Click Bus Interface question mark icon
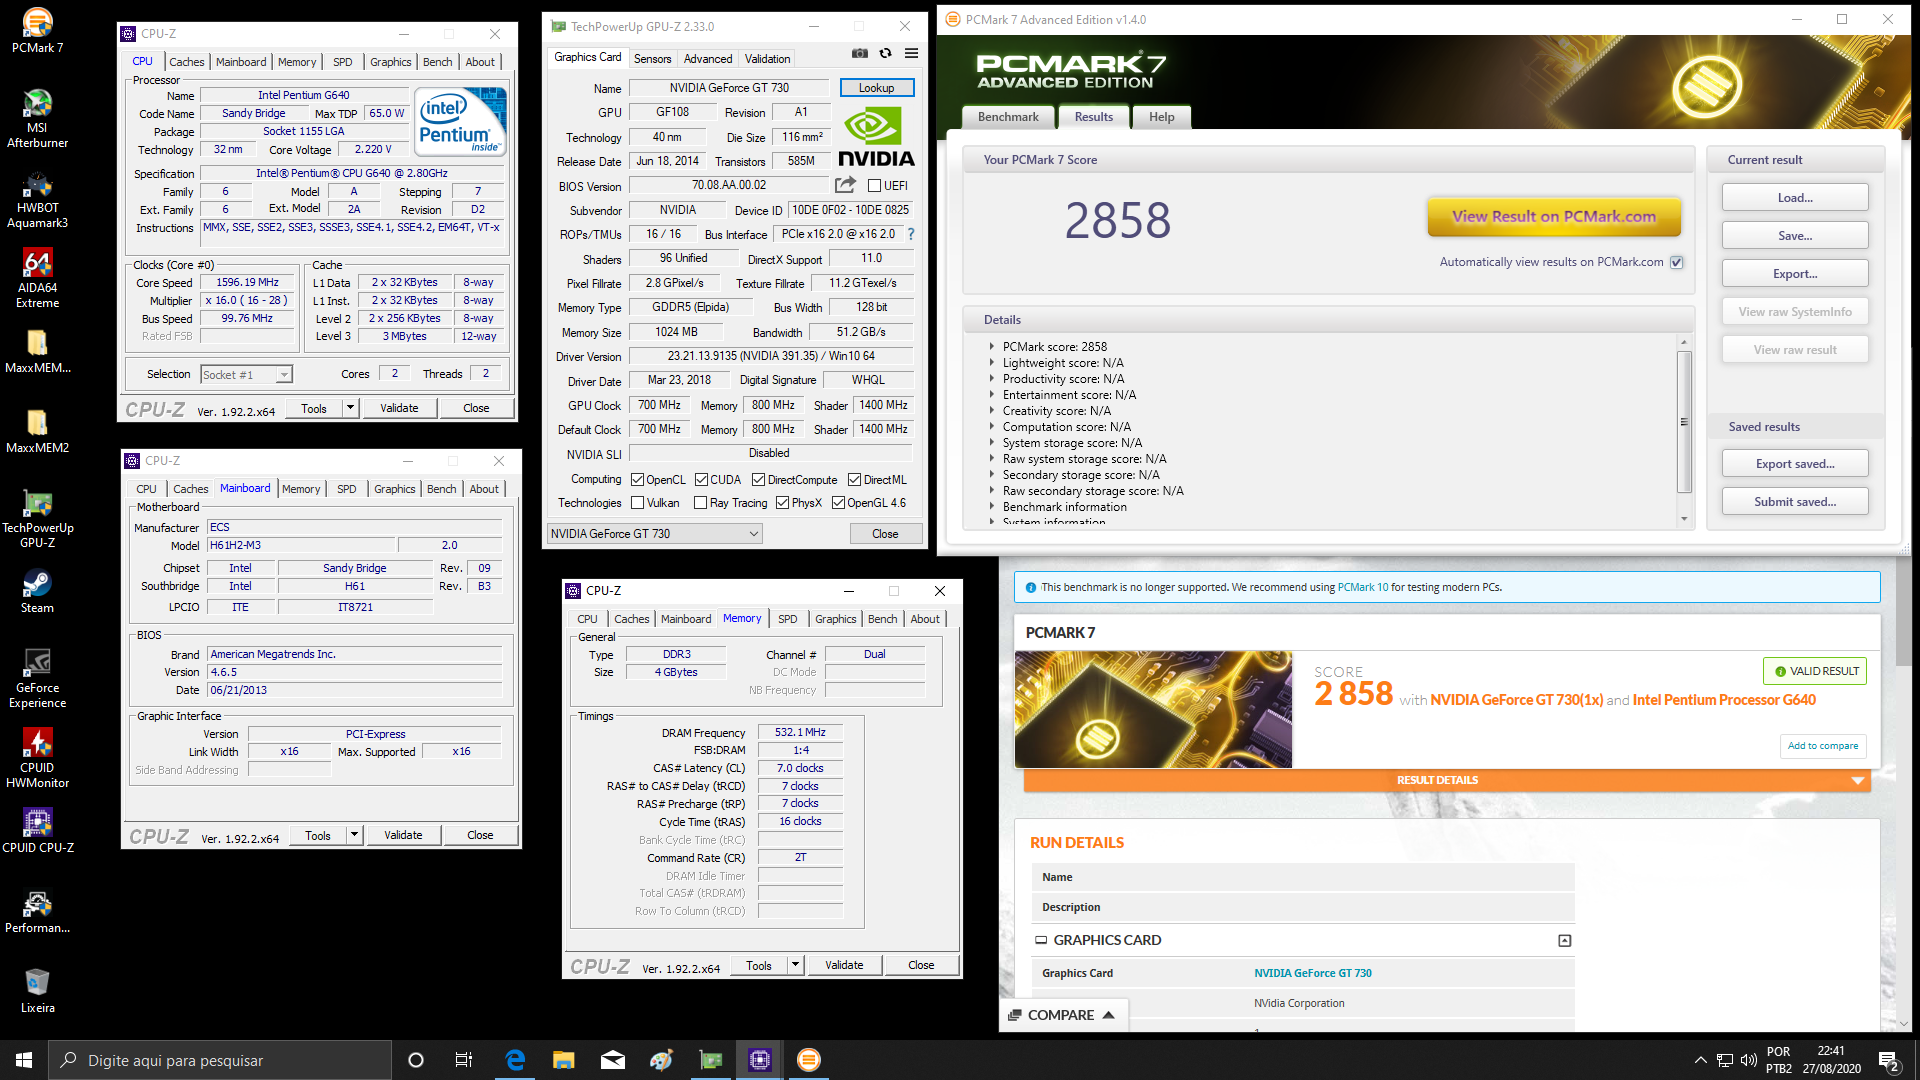This screenshot has width=1920, height=1080. tap(910, 234)
